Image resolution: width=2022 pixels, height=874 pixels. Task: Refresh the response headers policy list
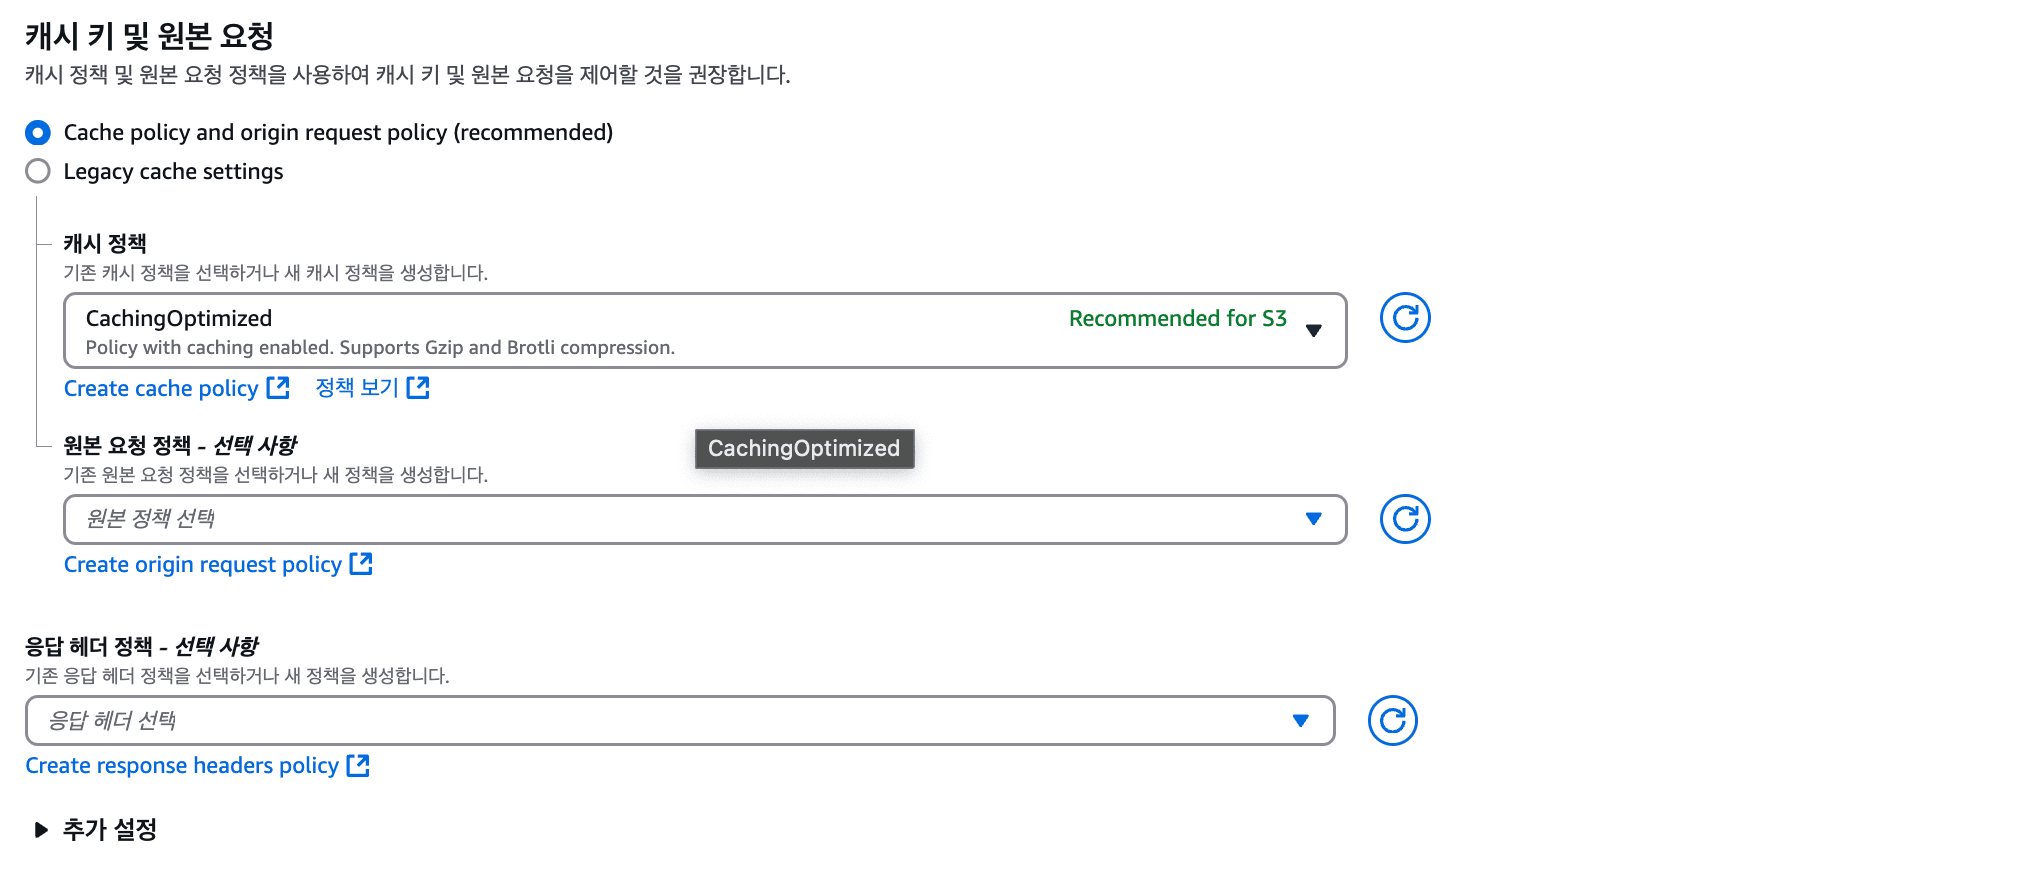[x=1392, y=720]
